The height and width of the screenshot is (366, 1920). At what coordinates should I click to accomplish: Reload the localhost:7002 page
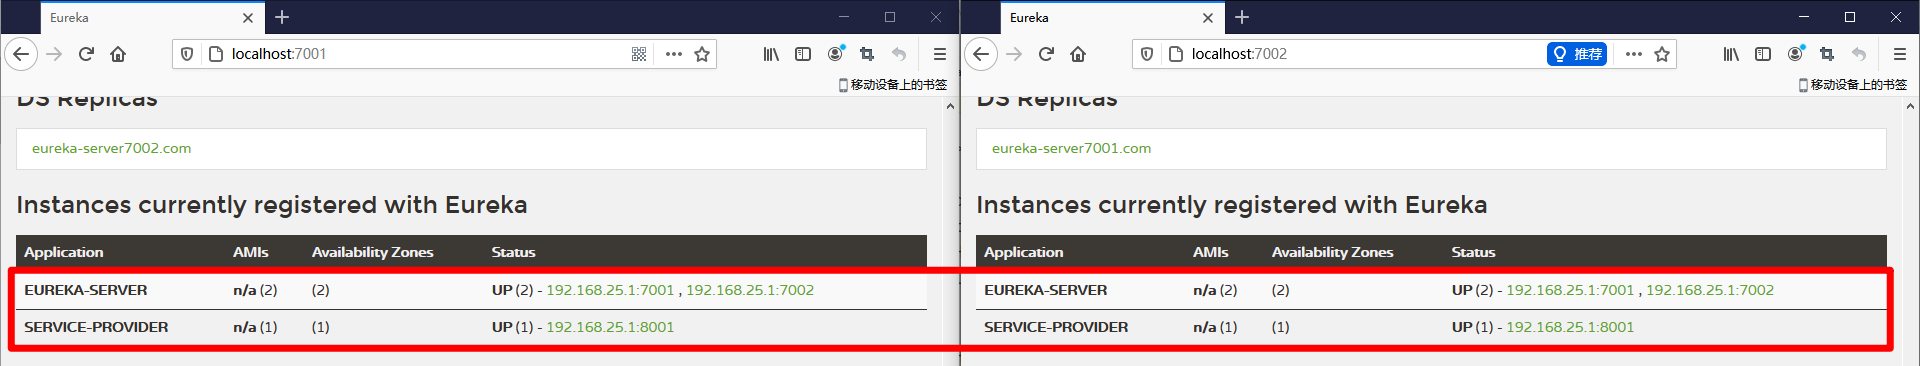point(1046,54)
